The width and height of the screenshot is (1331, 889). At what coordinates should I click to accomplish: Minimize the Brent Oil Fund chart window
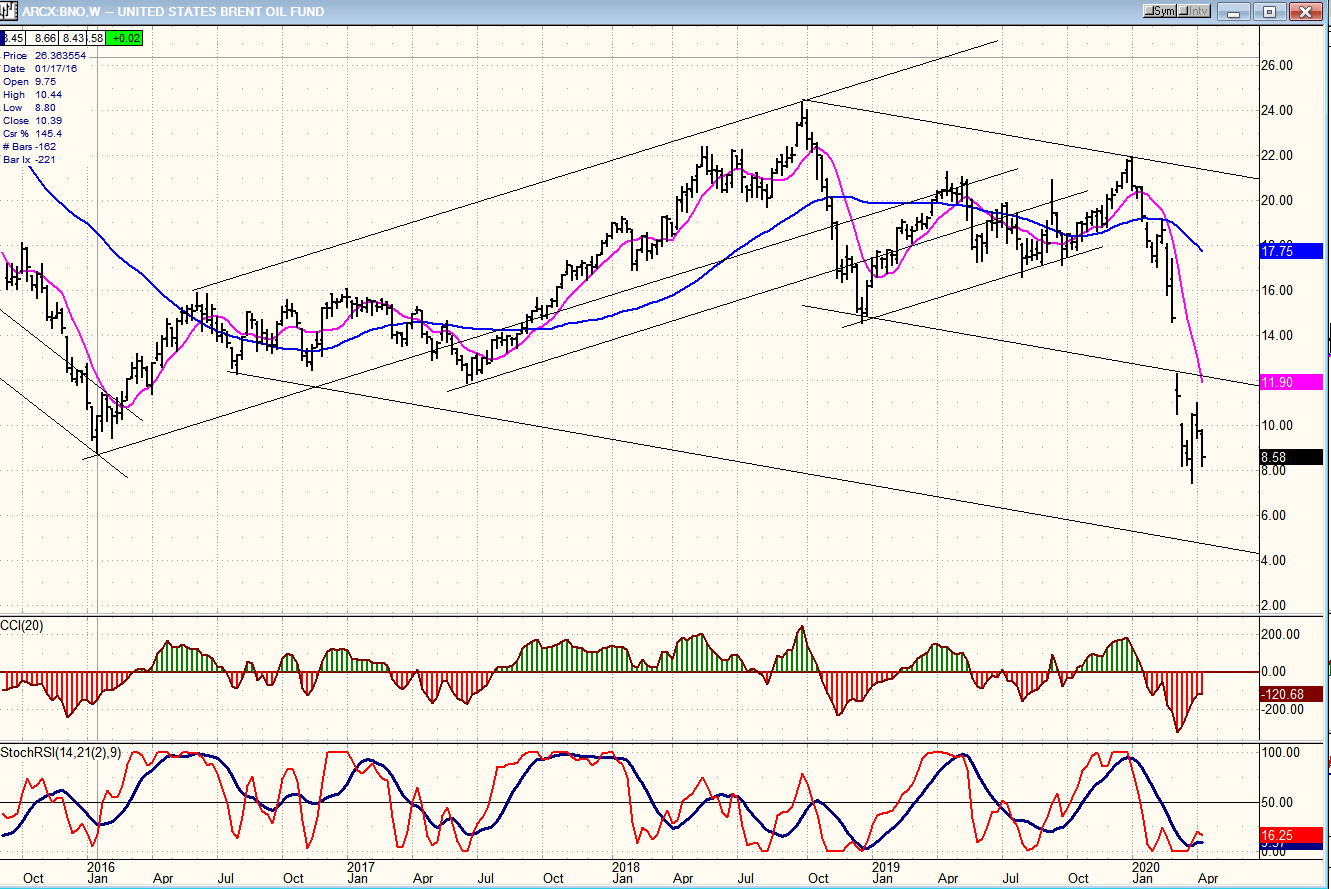1237,11
